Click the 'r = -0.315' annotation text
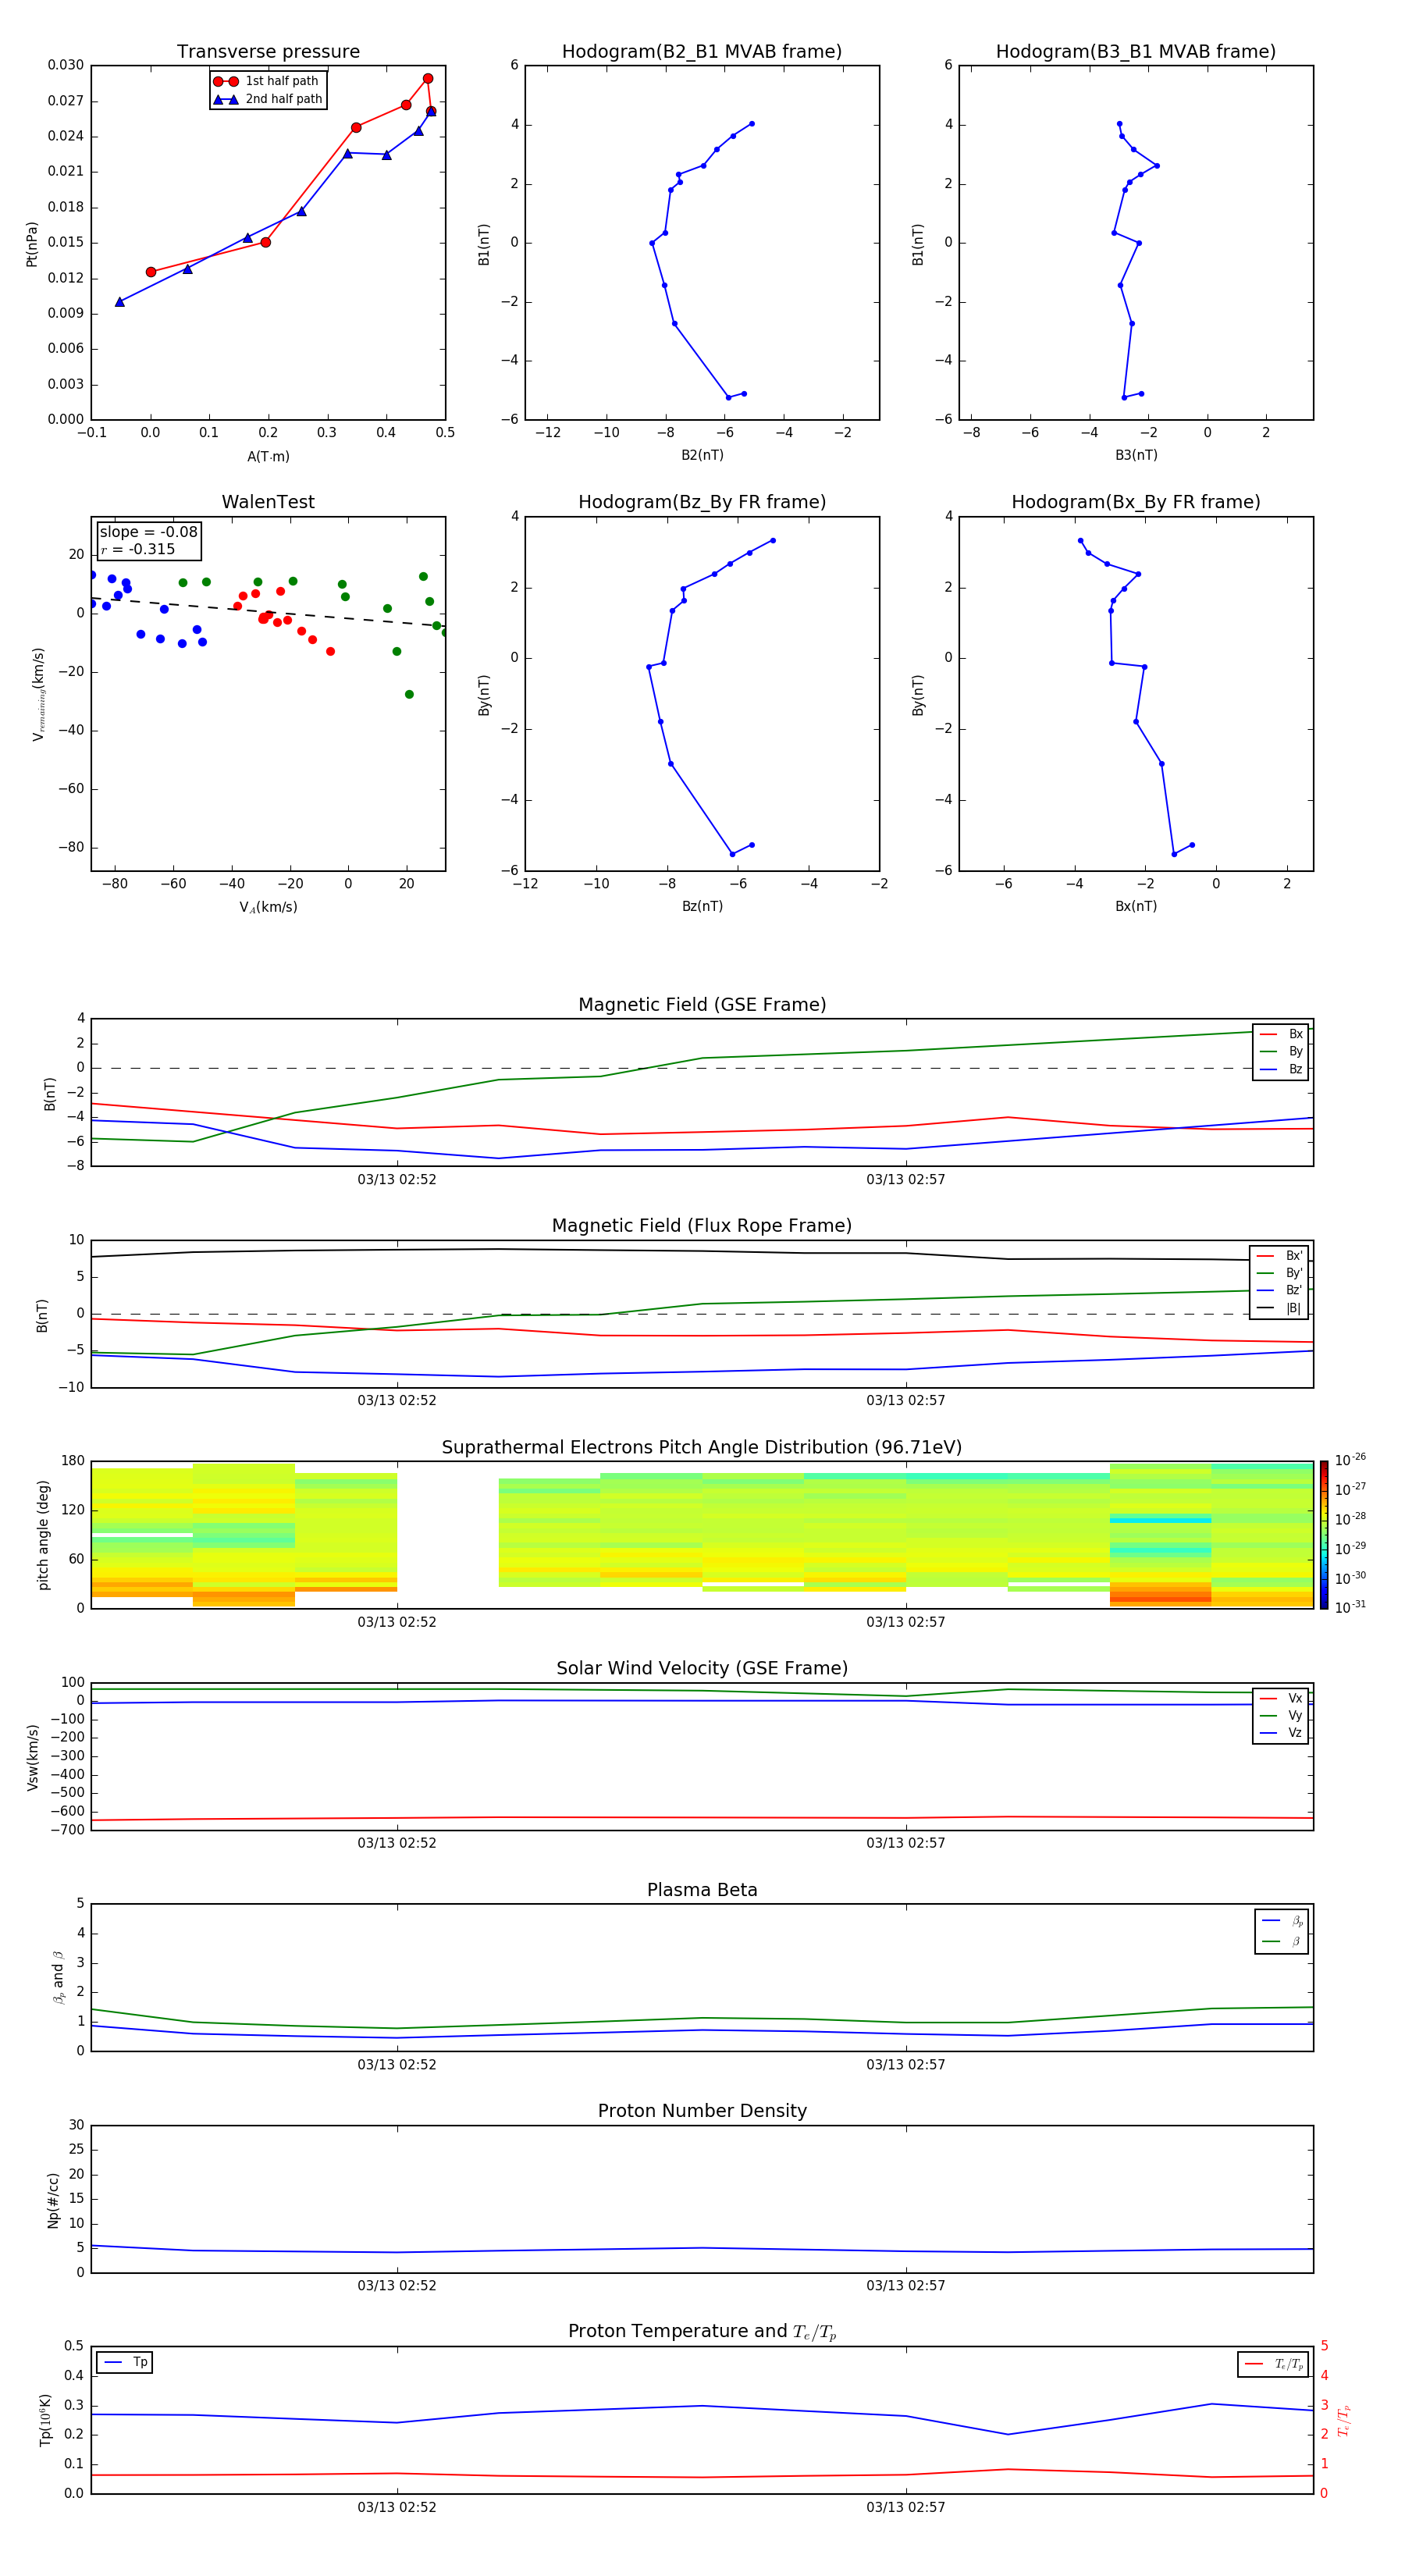 (138, 549)
